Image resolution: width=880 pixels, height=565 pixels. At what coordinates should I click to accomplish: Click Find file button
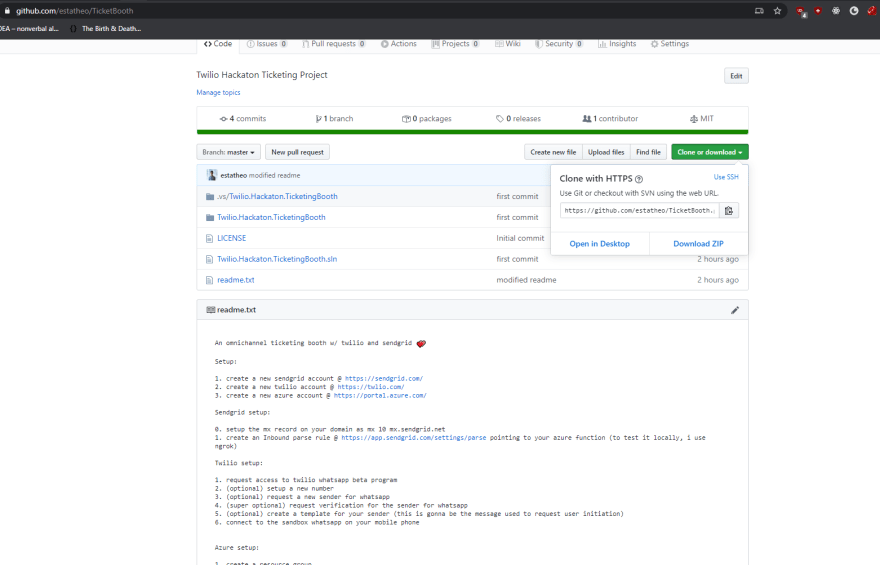point(648,152)
